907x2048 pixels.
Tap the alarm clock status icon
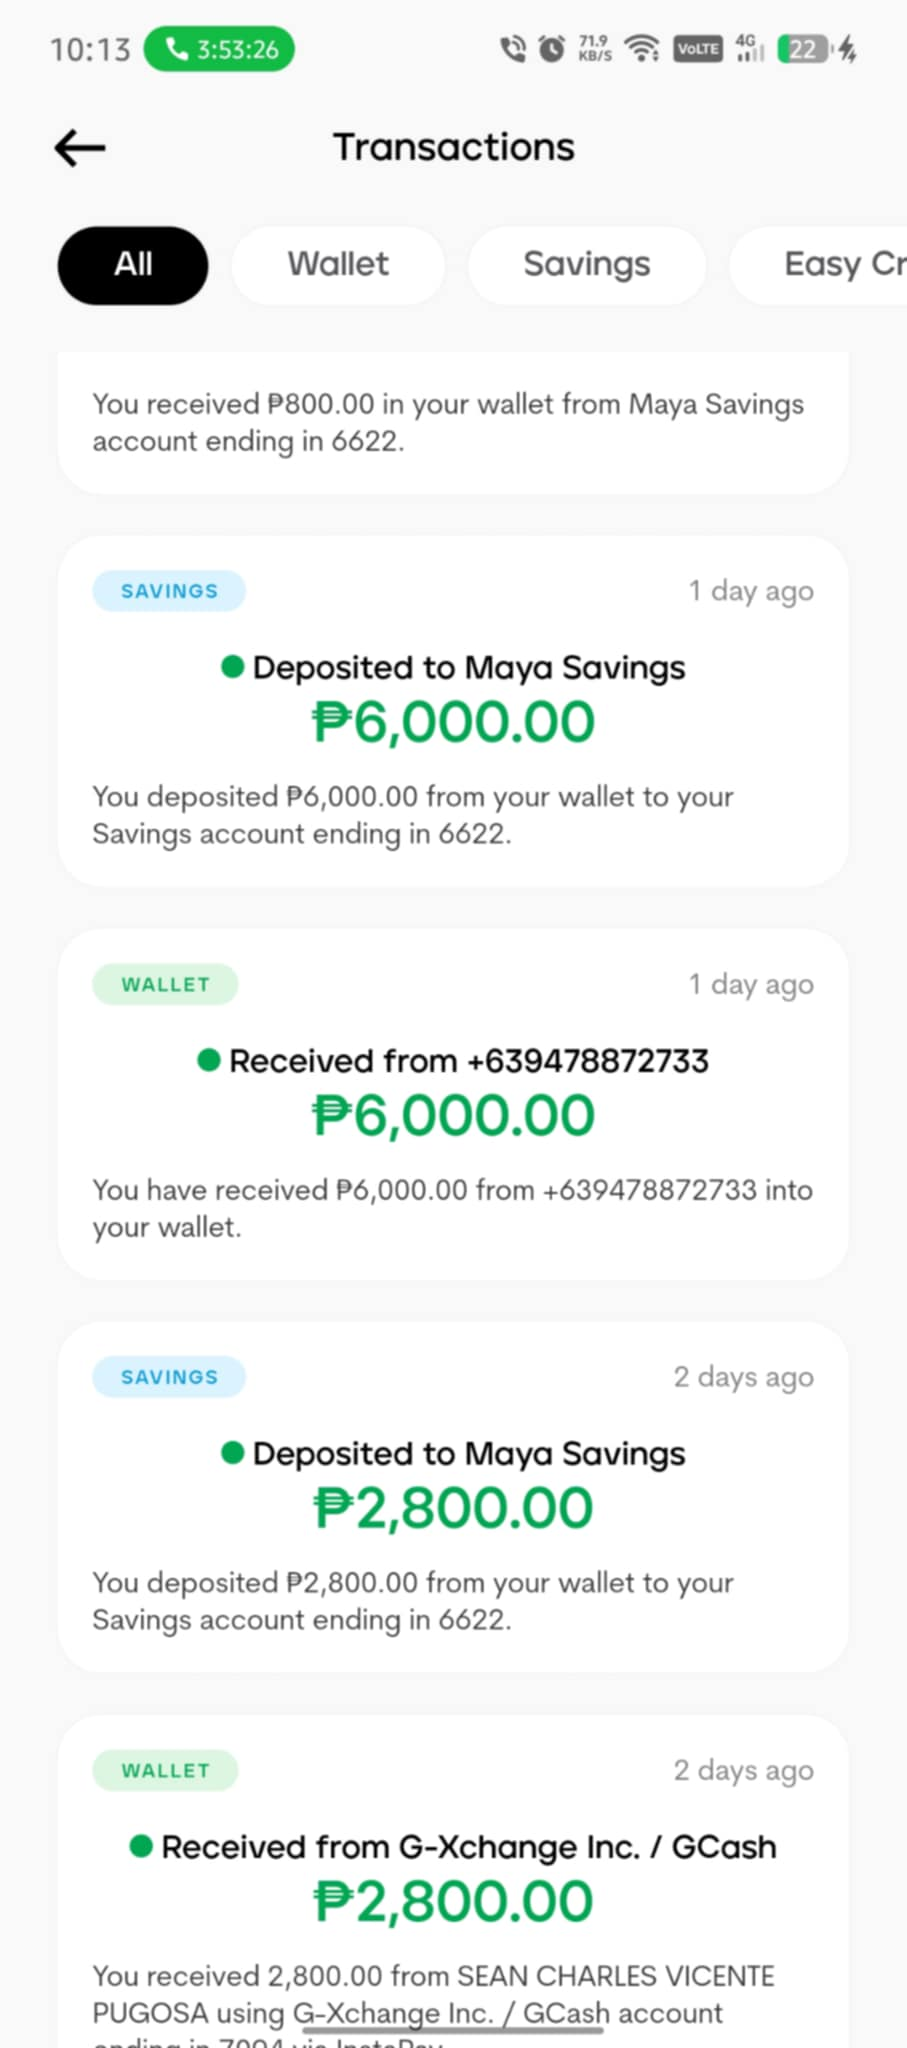551,48
